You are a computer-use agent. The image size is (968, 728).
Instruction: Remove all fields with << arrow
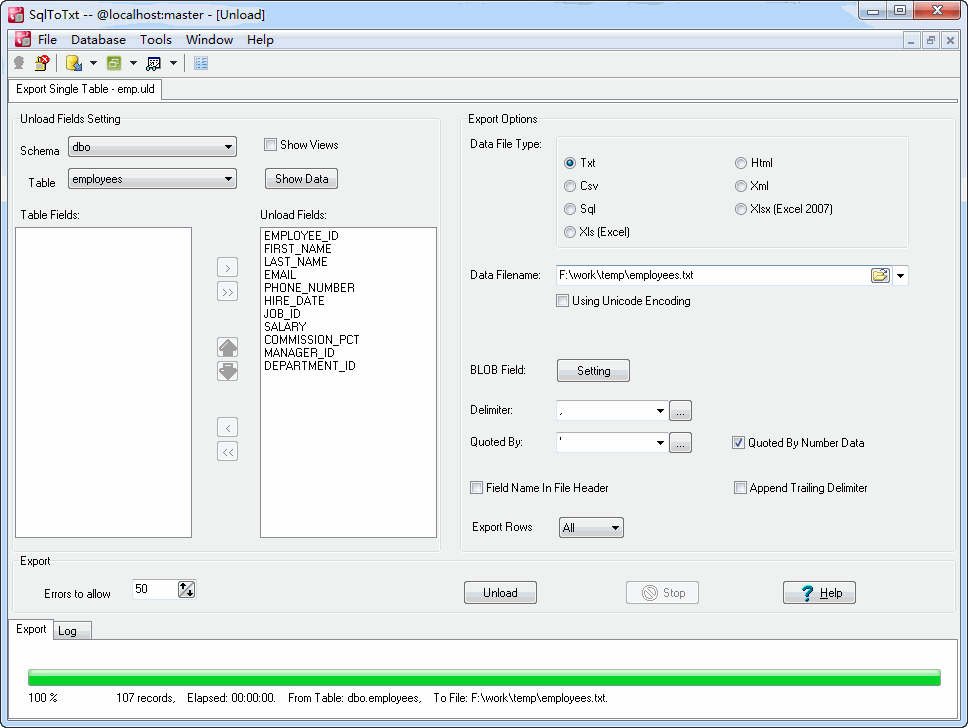tap(228, 451)
